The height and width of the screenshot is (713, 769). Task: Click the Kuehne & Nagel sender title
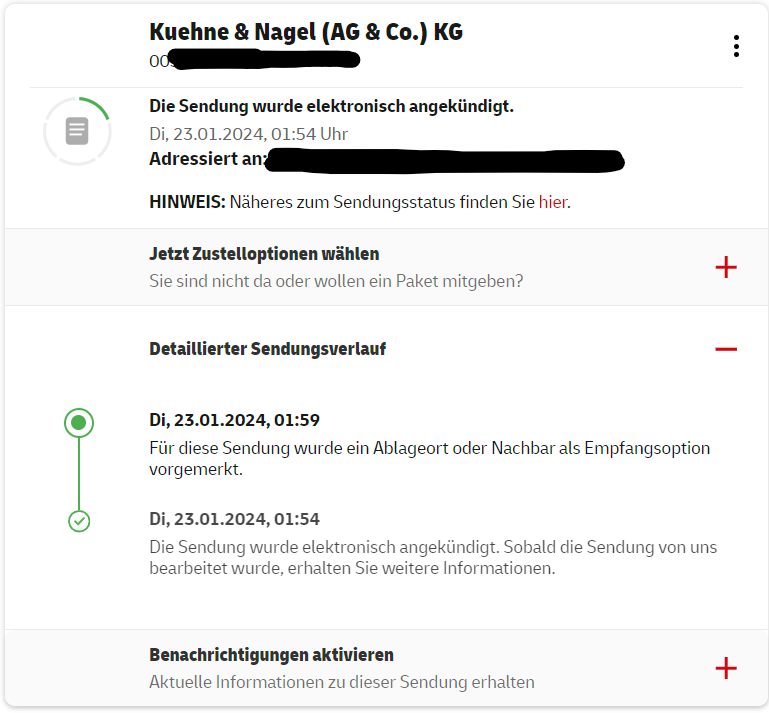306,32
